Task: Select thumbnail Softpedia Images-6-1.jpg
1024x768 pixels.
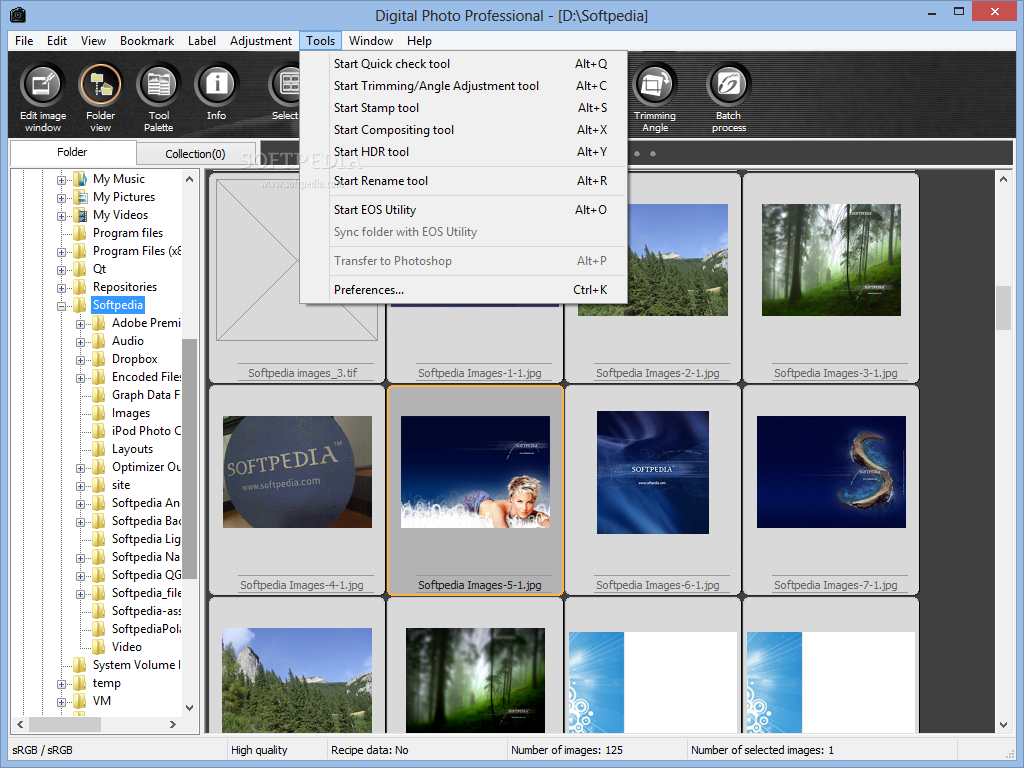Action: coord(653,490)
